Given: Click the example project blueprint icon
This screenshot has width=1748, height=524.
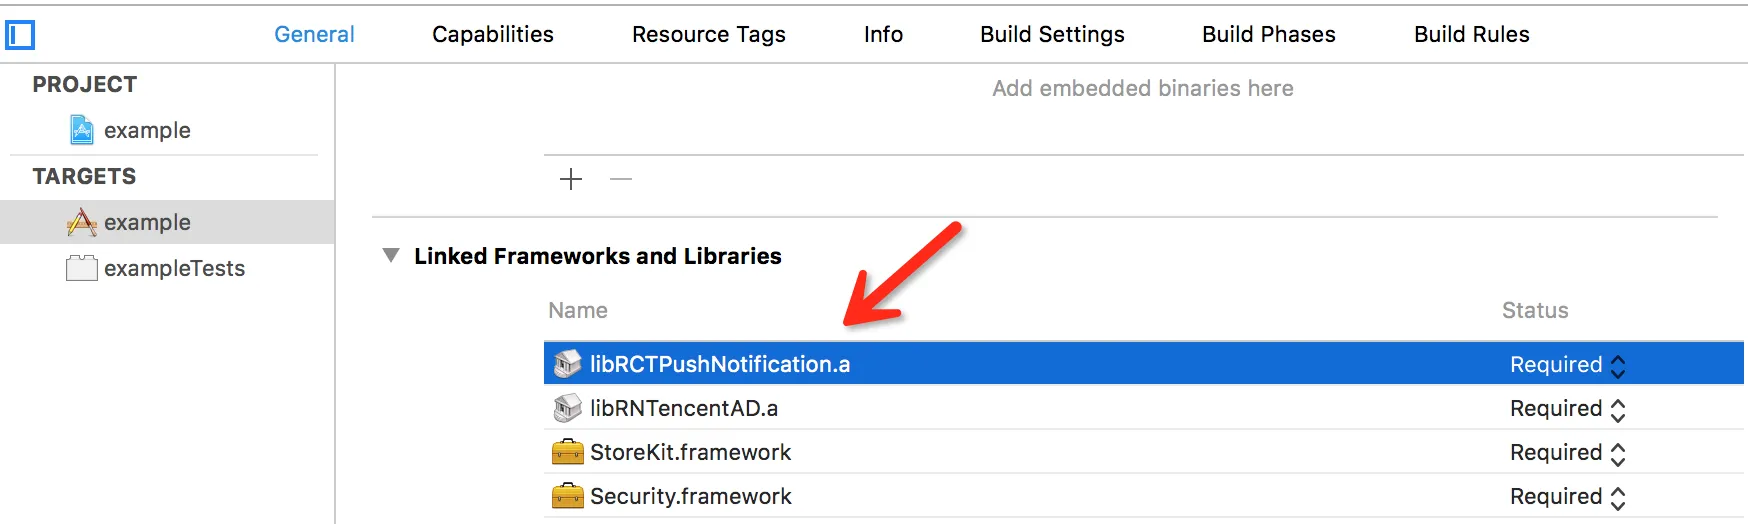Looking at the screenshot, I should (82, 130).
